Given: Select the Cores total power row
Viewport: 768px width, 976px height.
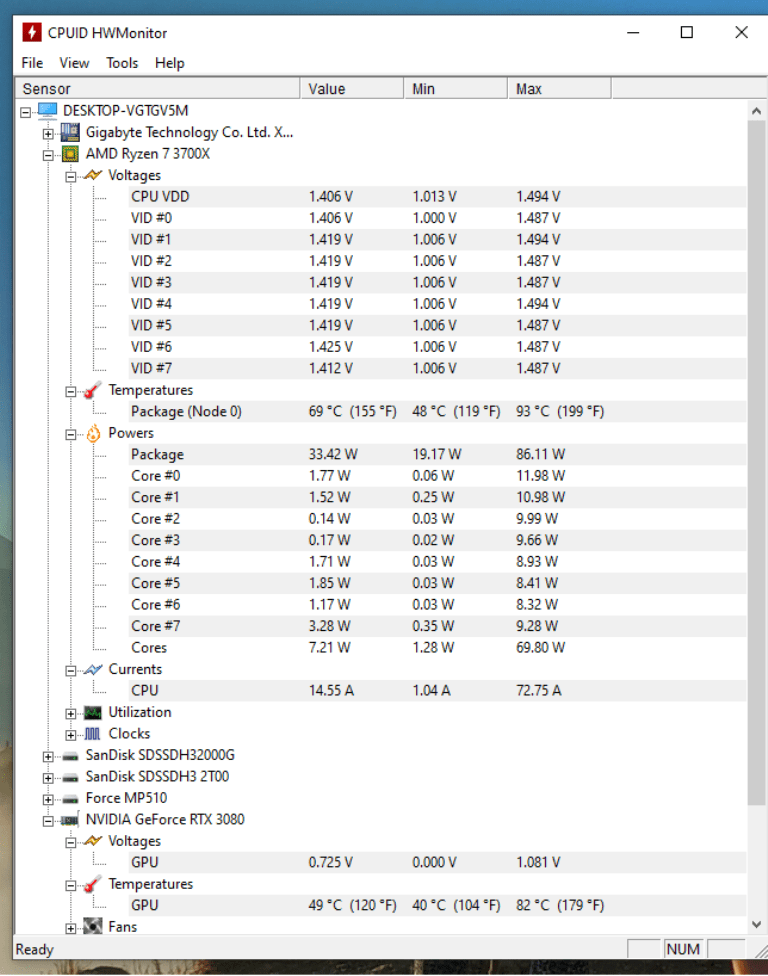Looking at the screenshot, I should click(x=438, y=647).
